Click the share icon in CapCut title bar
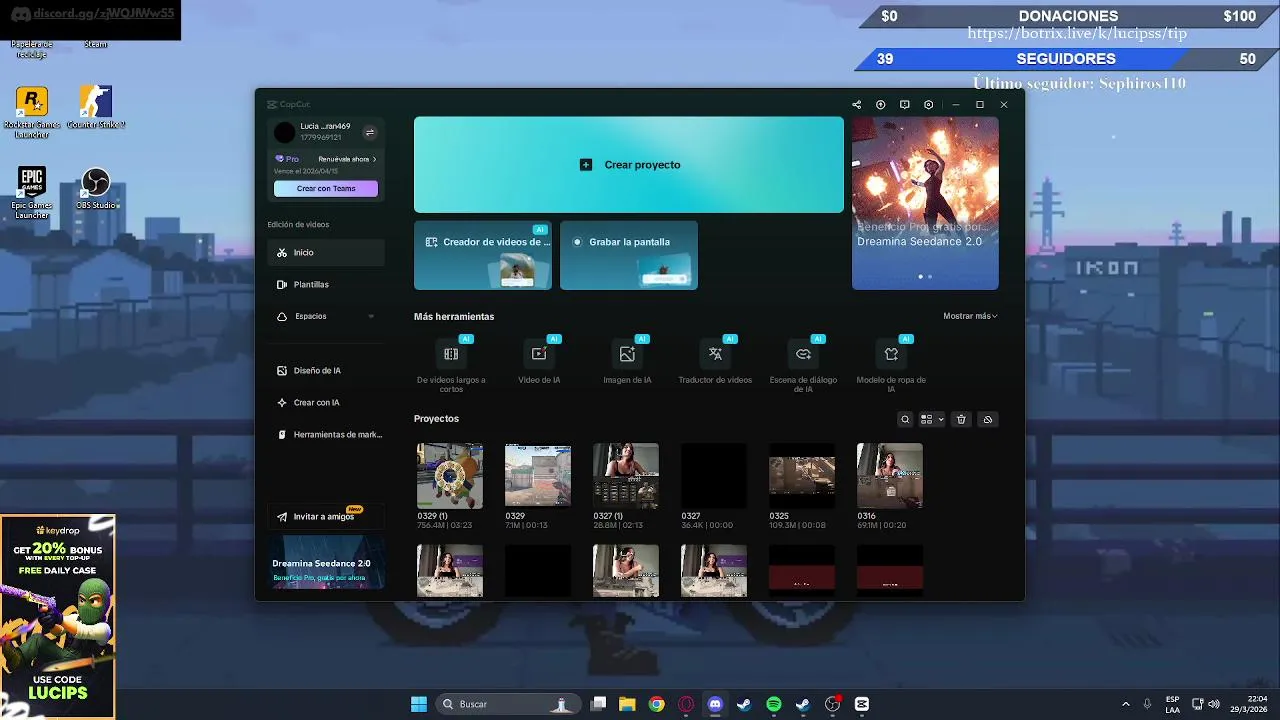This screenshot has width=1280, height=720. (x=856, y=105)
